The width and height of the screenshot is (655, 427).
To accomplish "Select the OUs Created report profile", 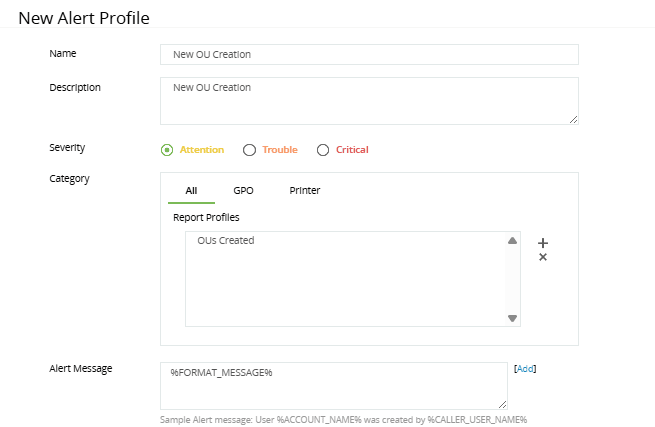I will coord(226,241).
